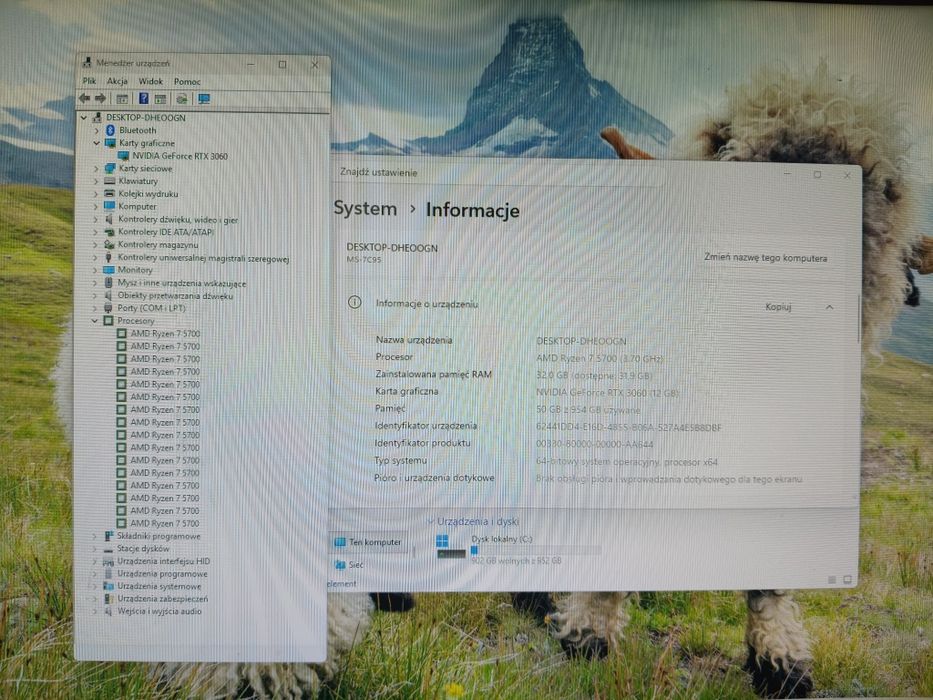Viewport: 933px width, 700px height.
Task: Collapse the Procesory node
Action: pyautogui.click(x=95, y=321)
